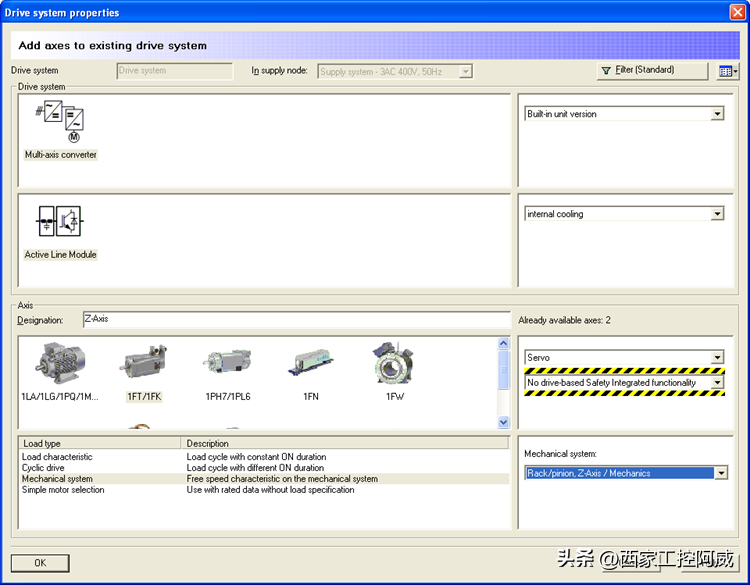Open the table view options icon
Viewport: 750px width, 585px height.
point(727,71)
